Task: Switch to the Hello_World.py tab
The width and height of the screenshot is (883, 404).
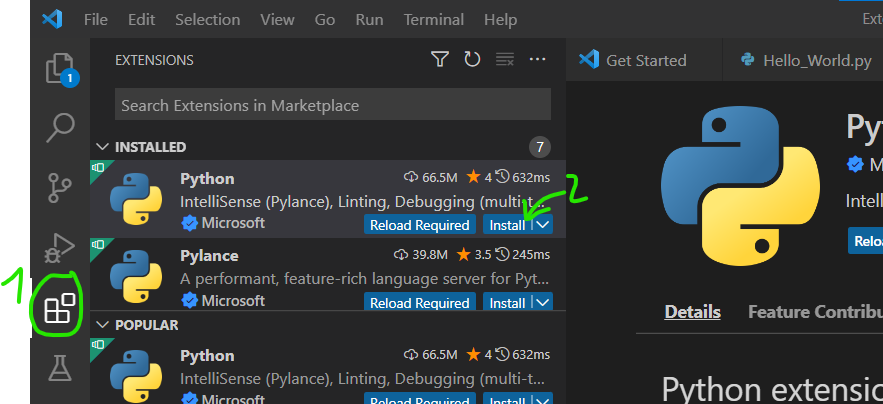Action: (x=805, y=60)
